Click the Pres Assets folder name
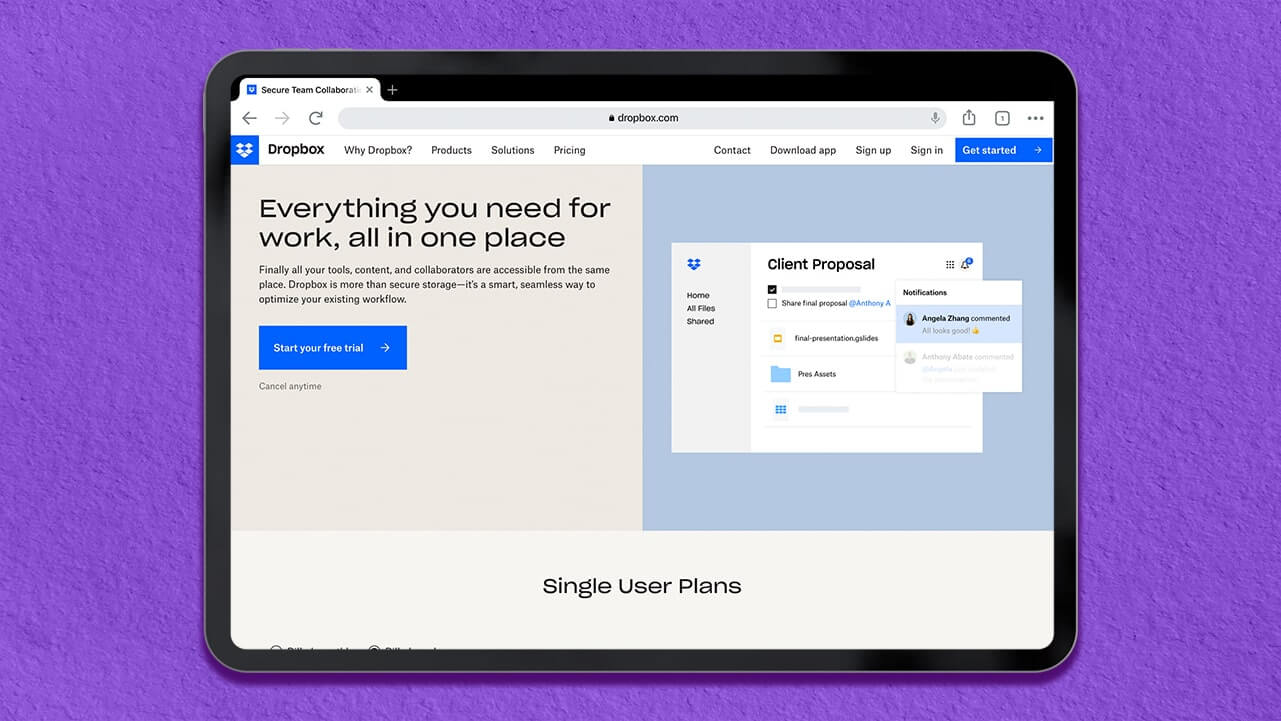The width and height of the screenshot is (1281, 721). point(817,374)
